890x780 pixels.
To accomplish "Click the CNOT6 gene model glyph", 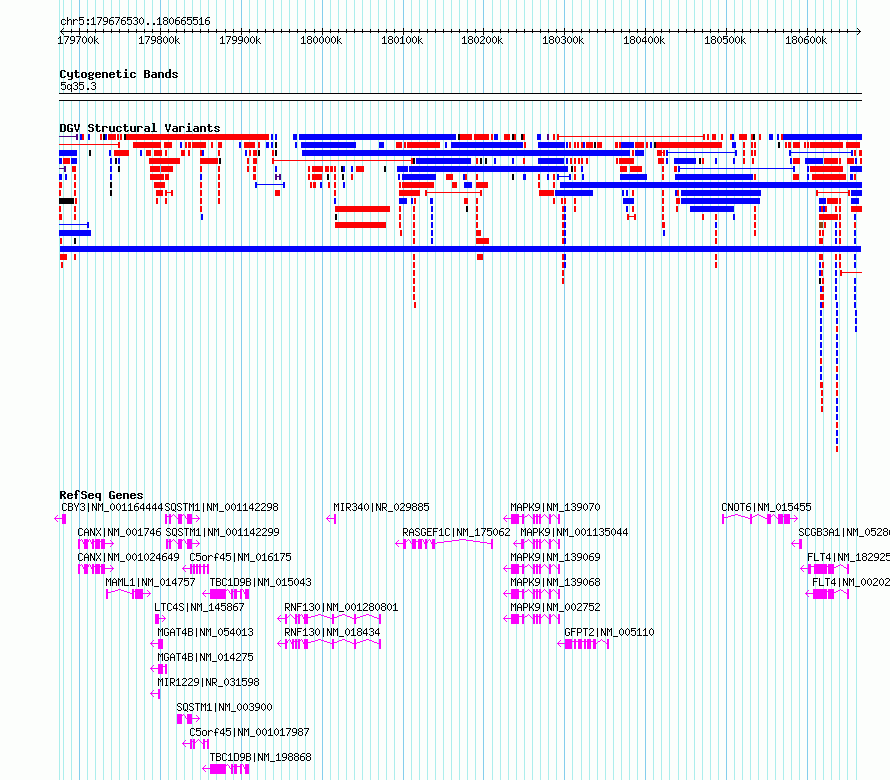I will coord(759,519).
